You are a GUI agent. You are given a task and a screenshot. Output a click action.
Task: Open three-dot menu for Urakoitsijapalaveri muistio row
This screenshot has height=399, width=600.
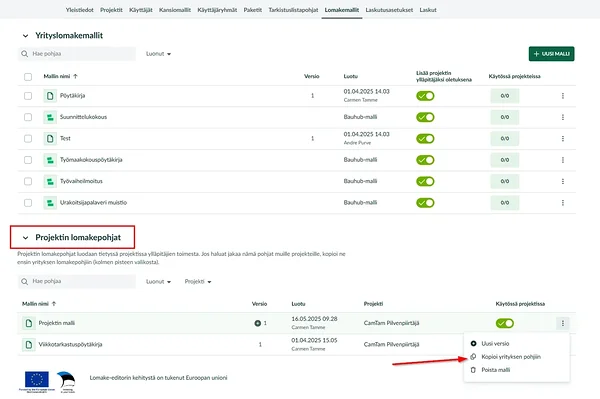coord(562,203)
